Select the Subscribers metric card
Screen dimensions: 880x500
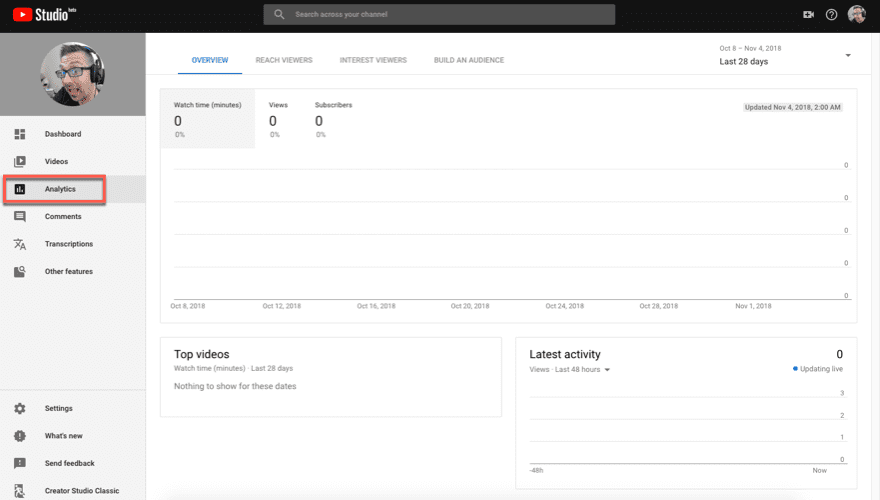(x=333, y=120)
